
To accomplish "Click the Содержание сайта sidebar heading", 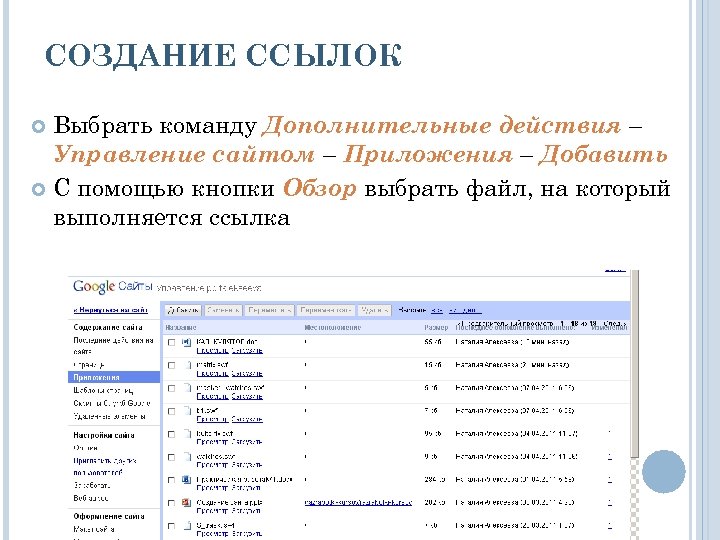I will pyautogui.click(x=108, y=327).
